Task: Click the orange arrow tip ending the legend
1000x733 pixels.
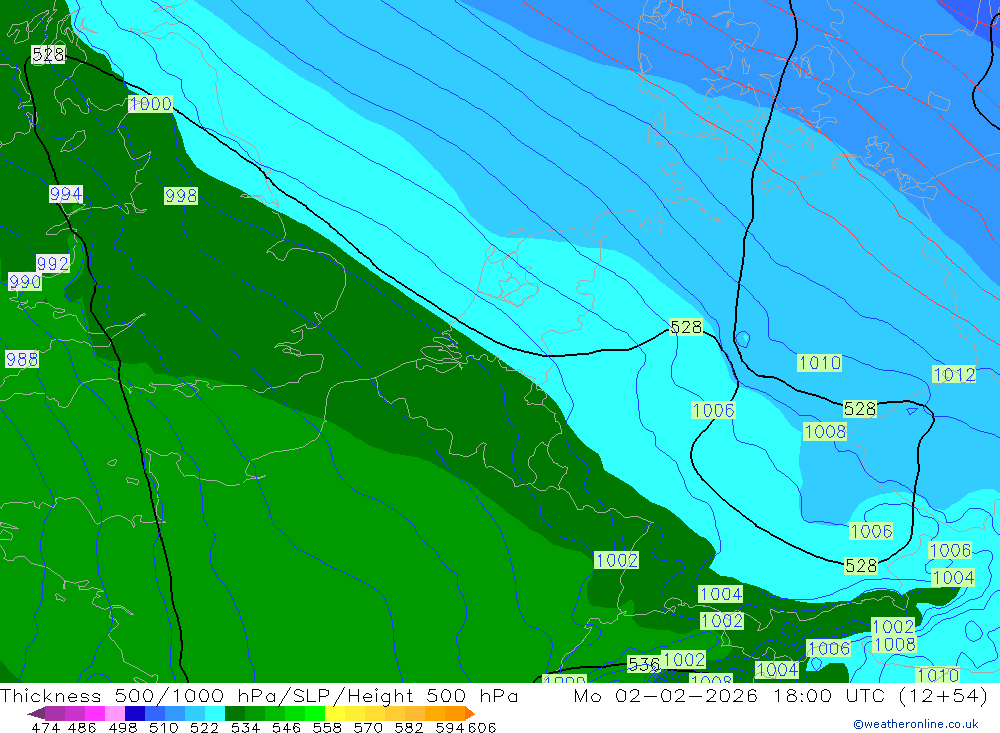Action: (x=469, y=713)
